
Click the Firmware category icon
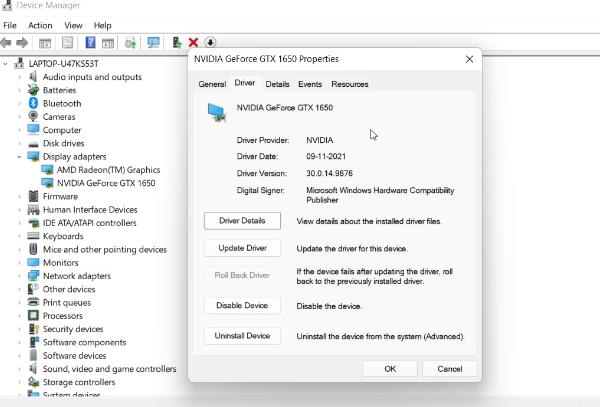(x=33, y=196)
